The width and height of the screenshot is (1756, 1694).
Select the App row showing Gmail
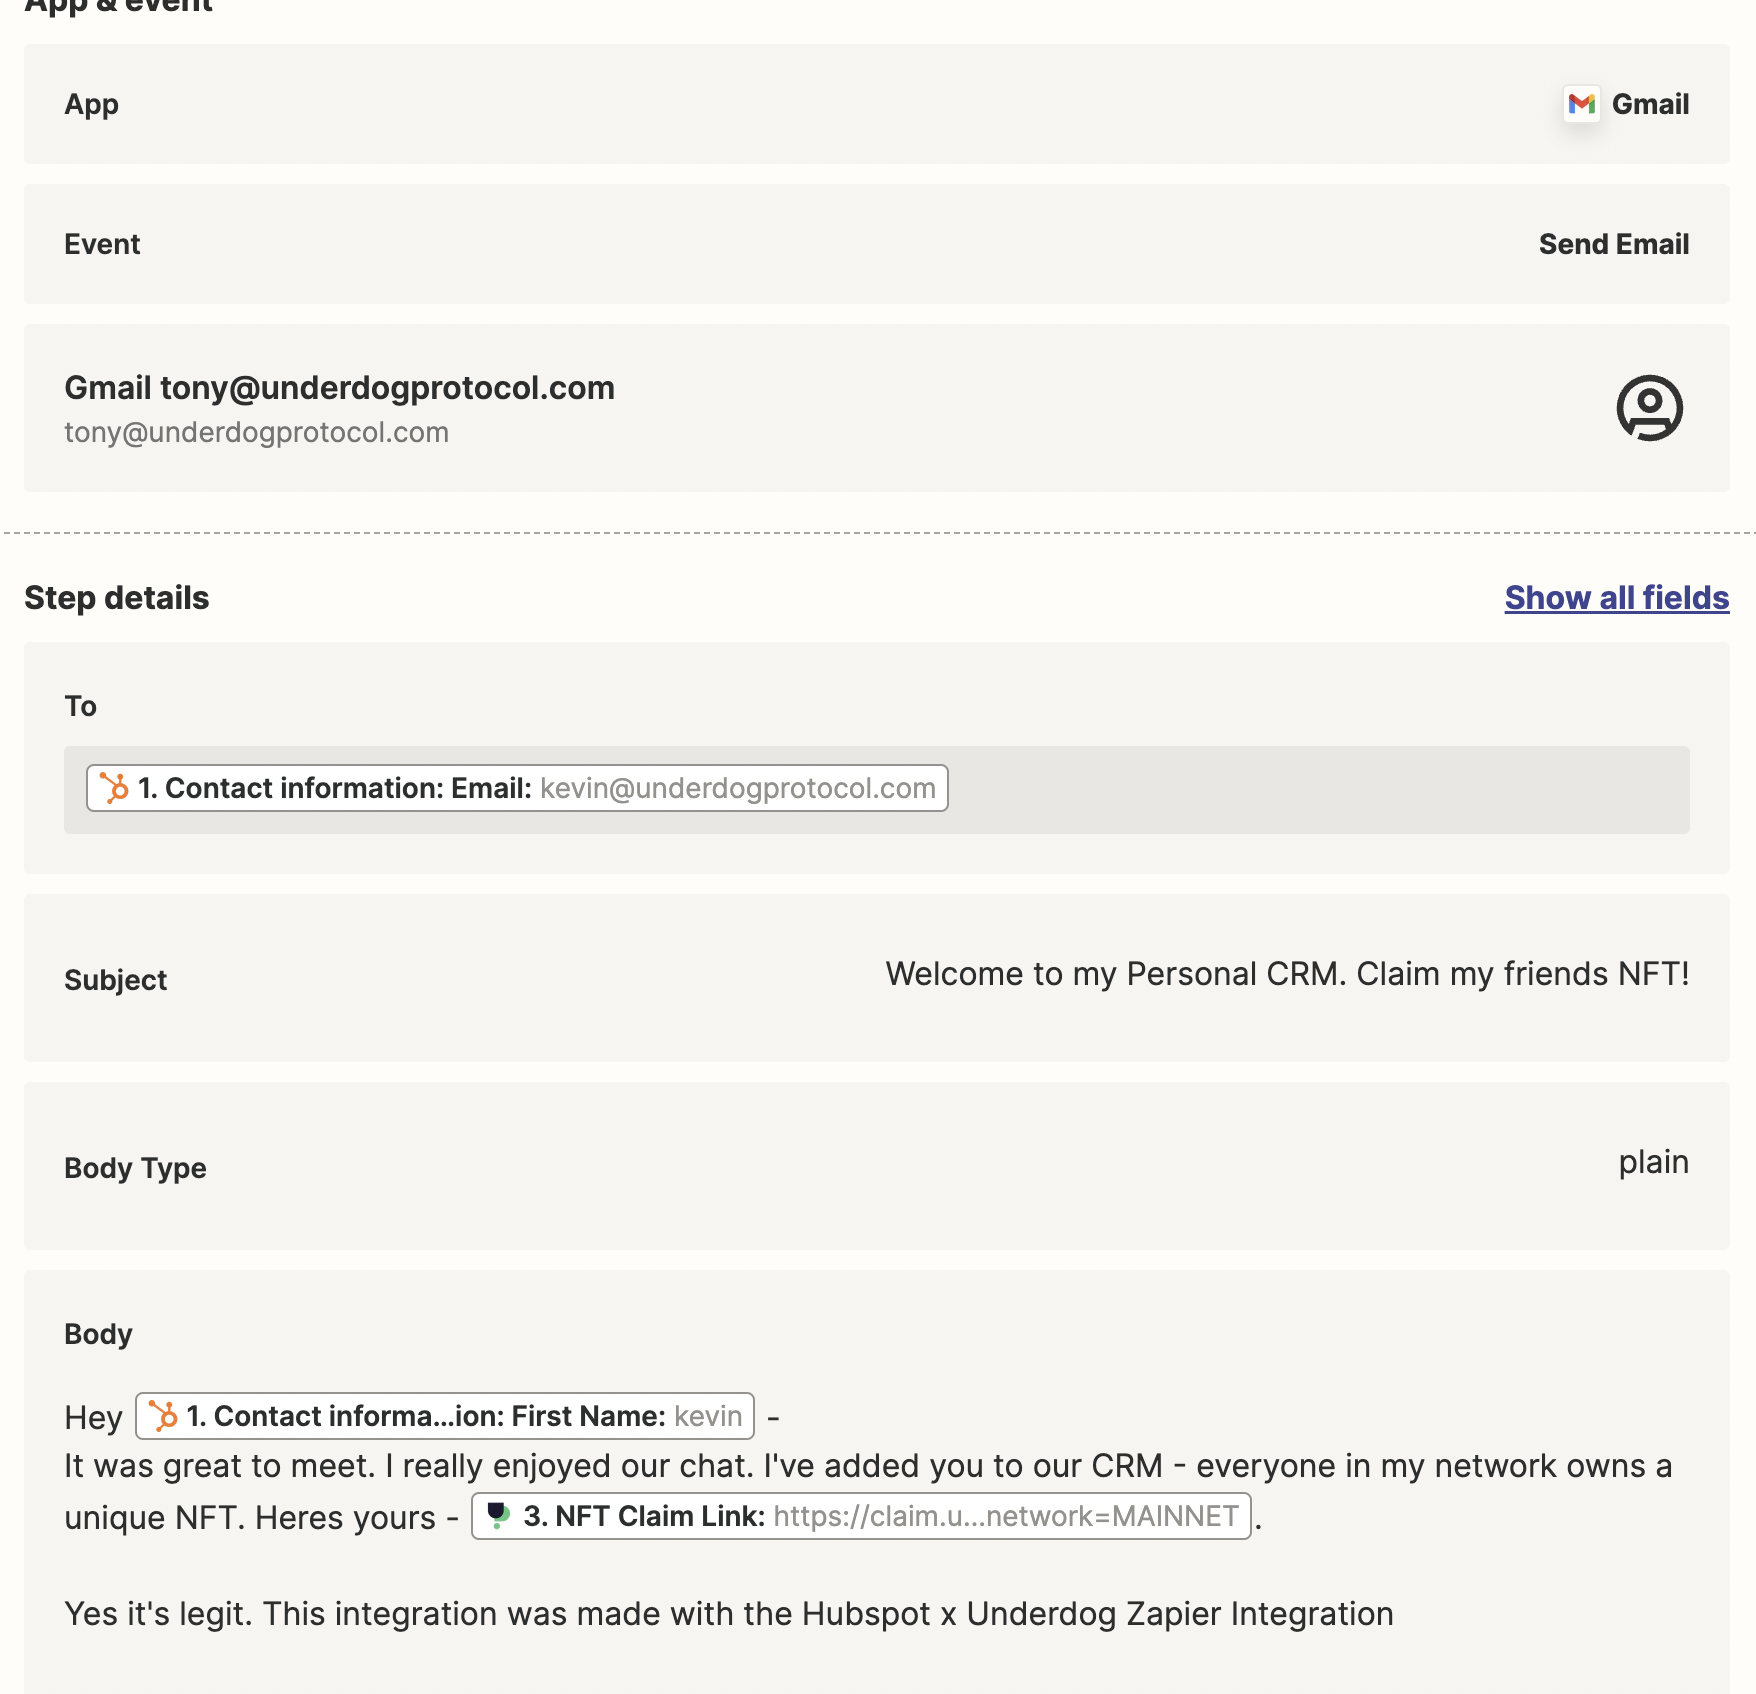[x=877, y=104]
